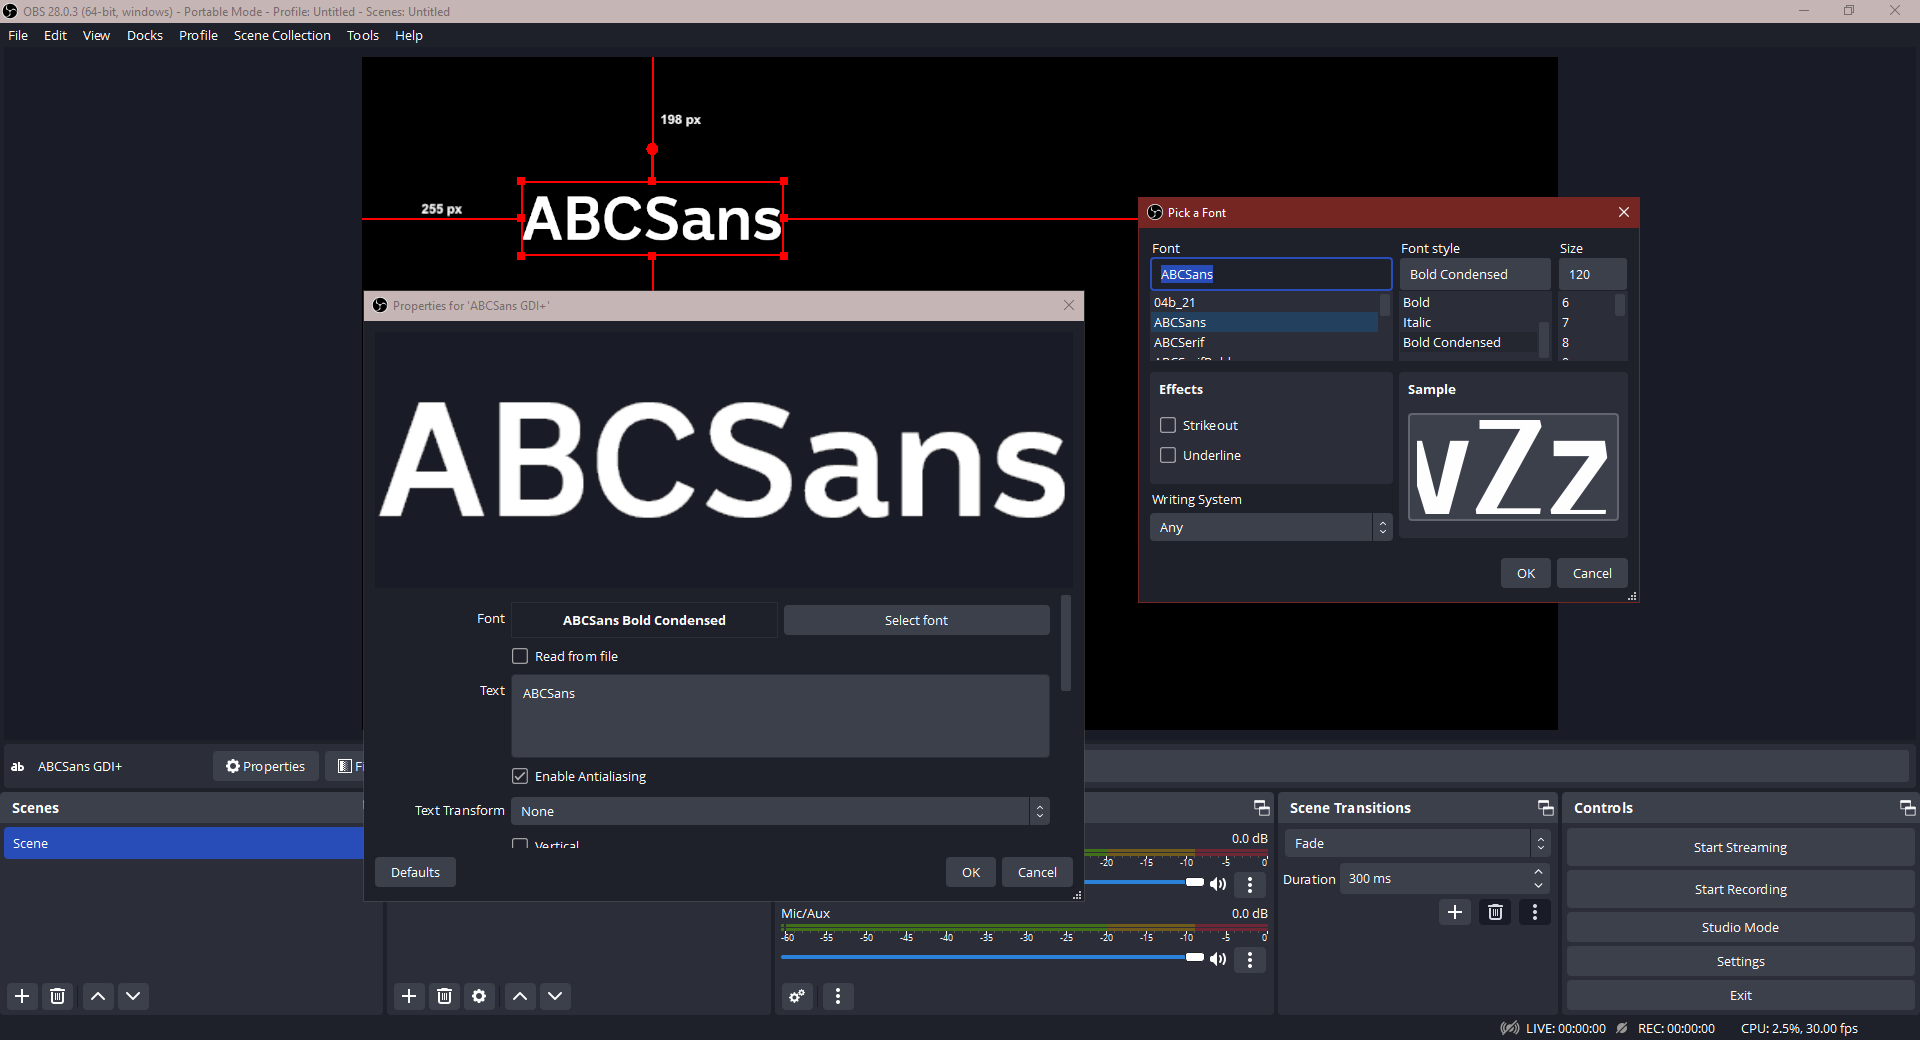Increase transition Duration stepper
The width and height of the screenshot is (1920, 1040).
(x=1539, y=872)
